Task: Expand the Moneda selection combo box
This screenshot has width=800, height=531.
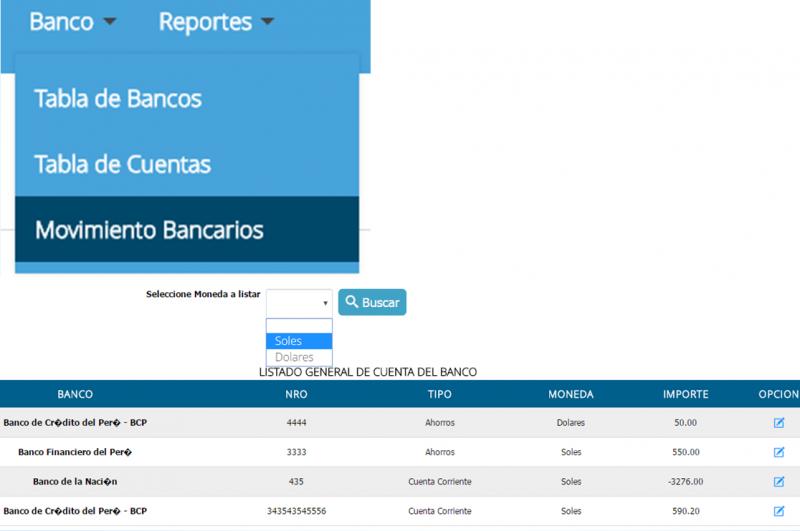Action: click(299, 302)
